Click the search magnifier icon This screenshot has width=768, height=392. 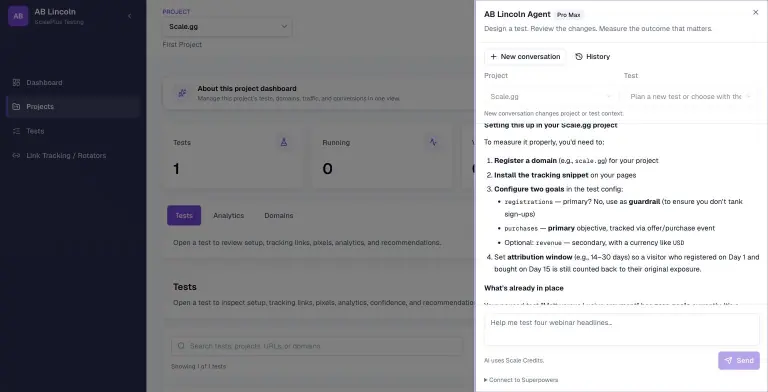[x=181, y=346]
